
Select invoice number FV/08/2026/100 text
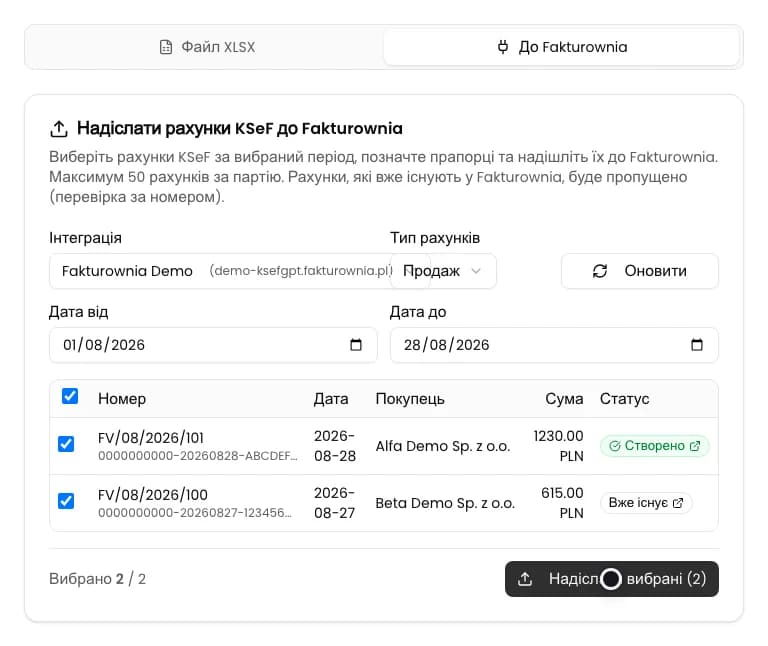coord(153,495)
